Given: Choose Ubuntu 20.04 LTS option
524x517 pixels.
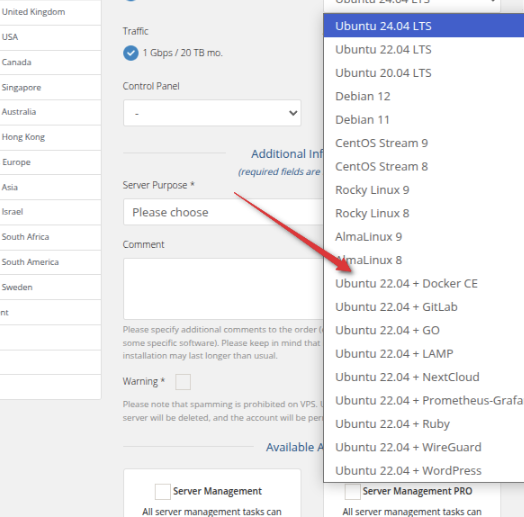Looking at the screenshot, I should [x=424, y=73].
